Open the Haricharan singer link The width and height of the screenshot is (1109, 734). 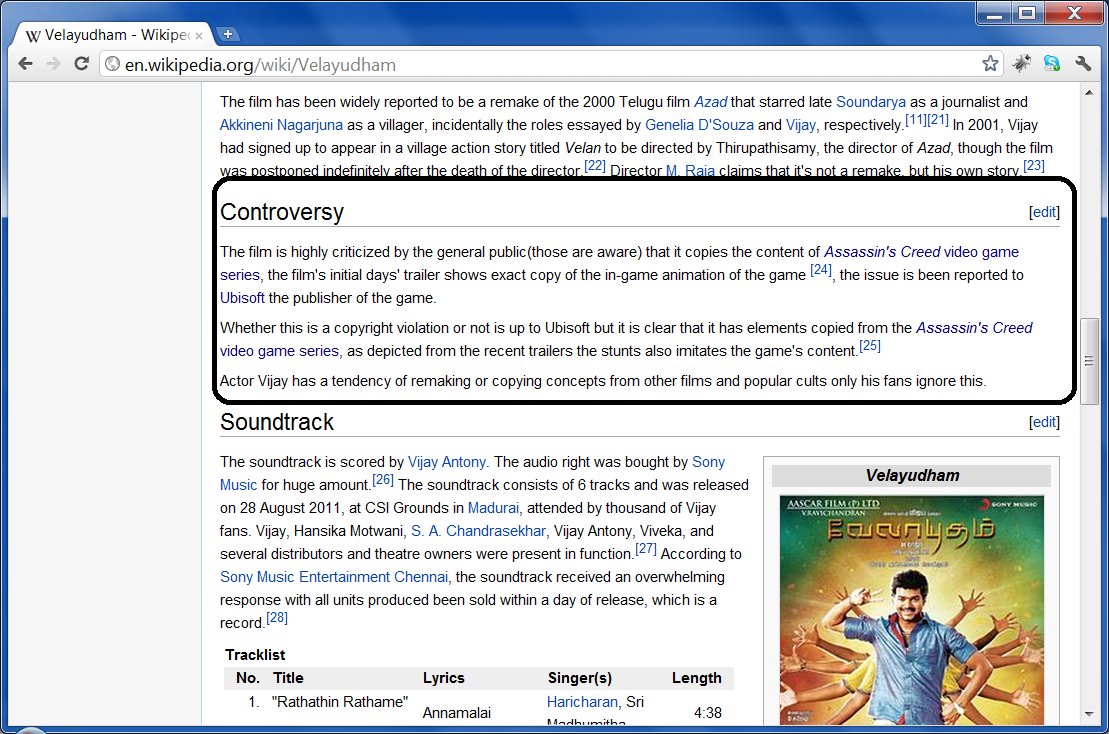582,702
